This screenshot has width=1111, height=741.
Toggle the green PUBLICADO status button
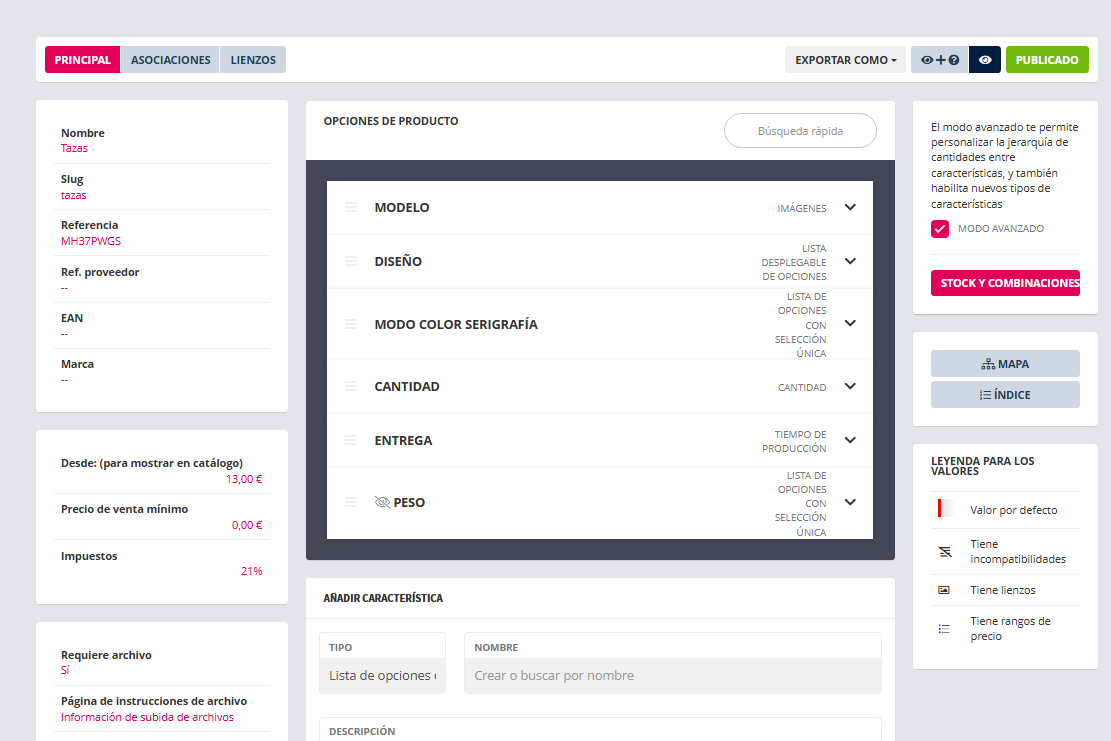[x=1046, y=60]
